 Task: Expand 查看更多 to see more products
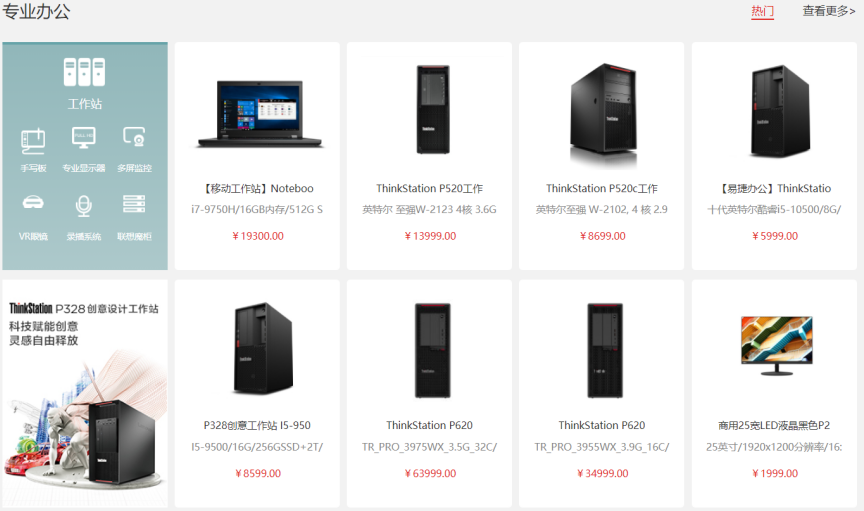[829, 11]
